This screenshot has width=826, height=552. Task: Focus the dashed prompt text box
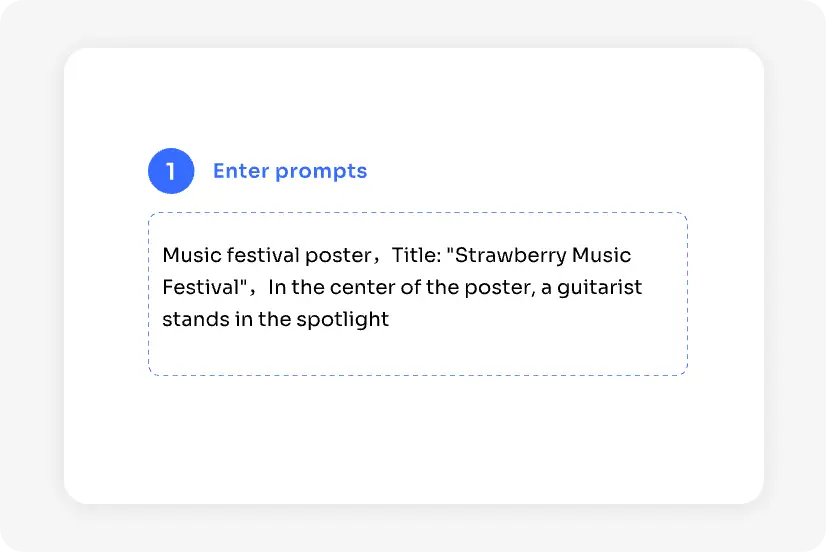coord(417,293)
